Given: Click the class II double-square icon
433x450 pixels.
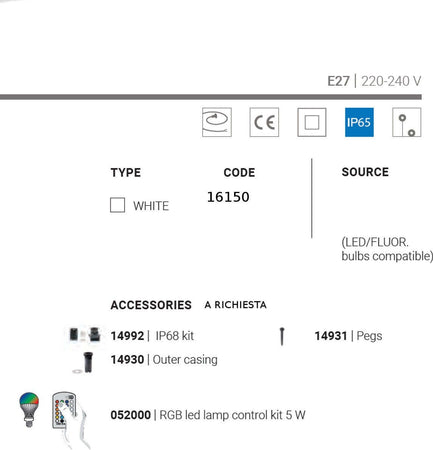Looking at the screenshot, I should coord(312,122).
